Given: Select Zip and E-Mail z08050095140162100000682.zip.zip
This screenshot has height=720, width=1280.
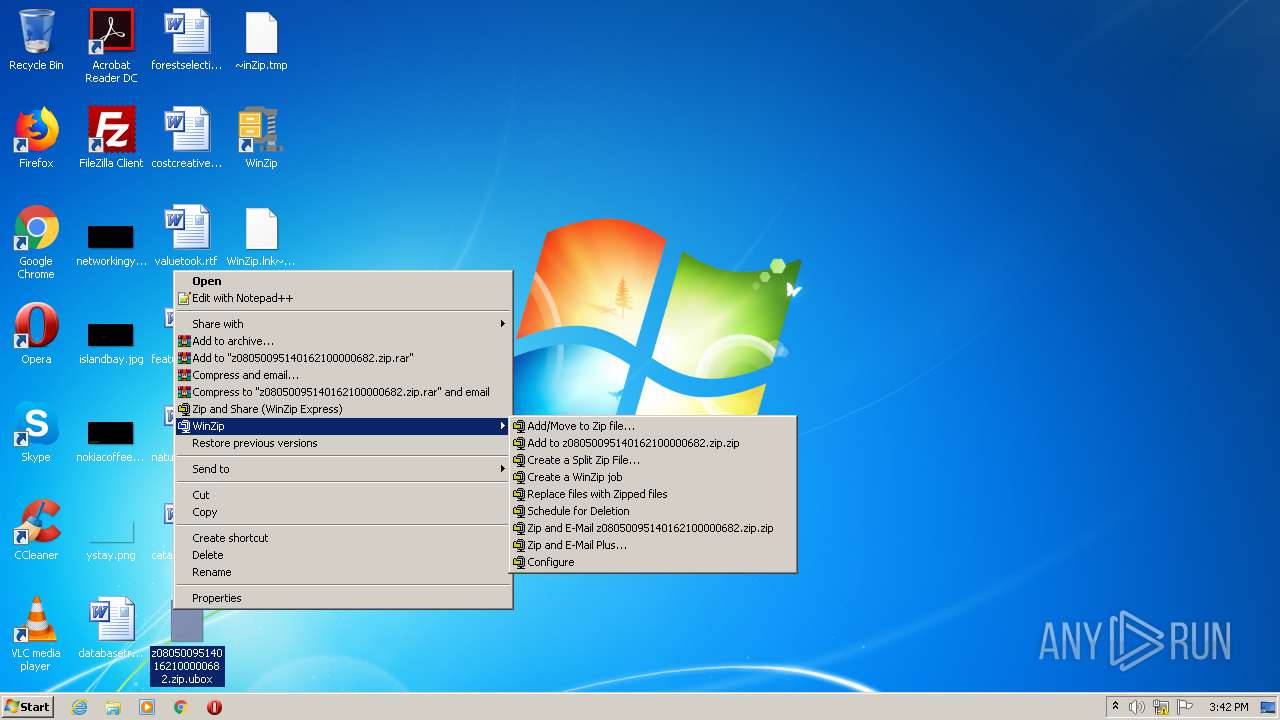Looking at the screenshot, I should [x=653, y=528].
